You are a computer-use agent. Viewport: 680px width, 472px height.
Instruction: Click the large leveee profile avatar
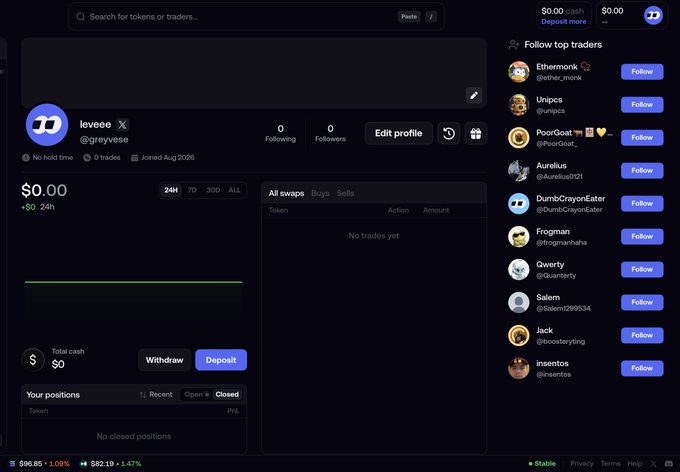tap(47, 125)
